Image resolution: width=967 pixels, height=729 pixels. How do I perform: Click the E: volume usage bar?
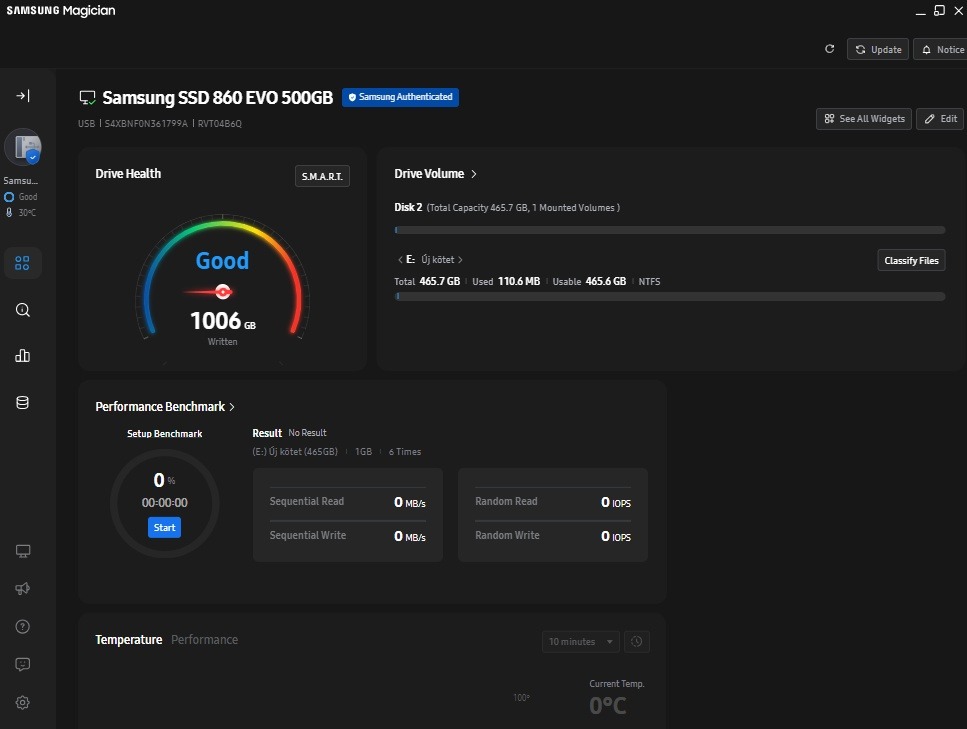tap(670, 297)
